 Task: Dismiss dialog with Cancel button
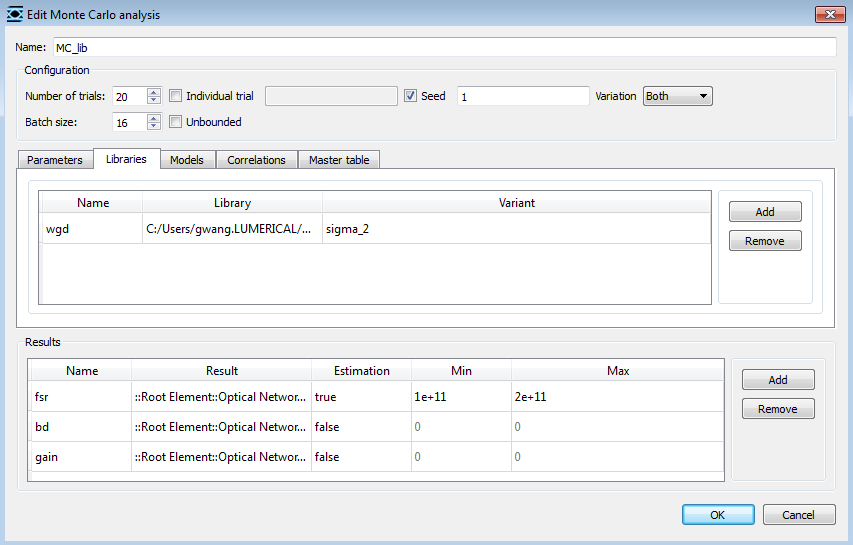[x=799, y=515]
